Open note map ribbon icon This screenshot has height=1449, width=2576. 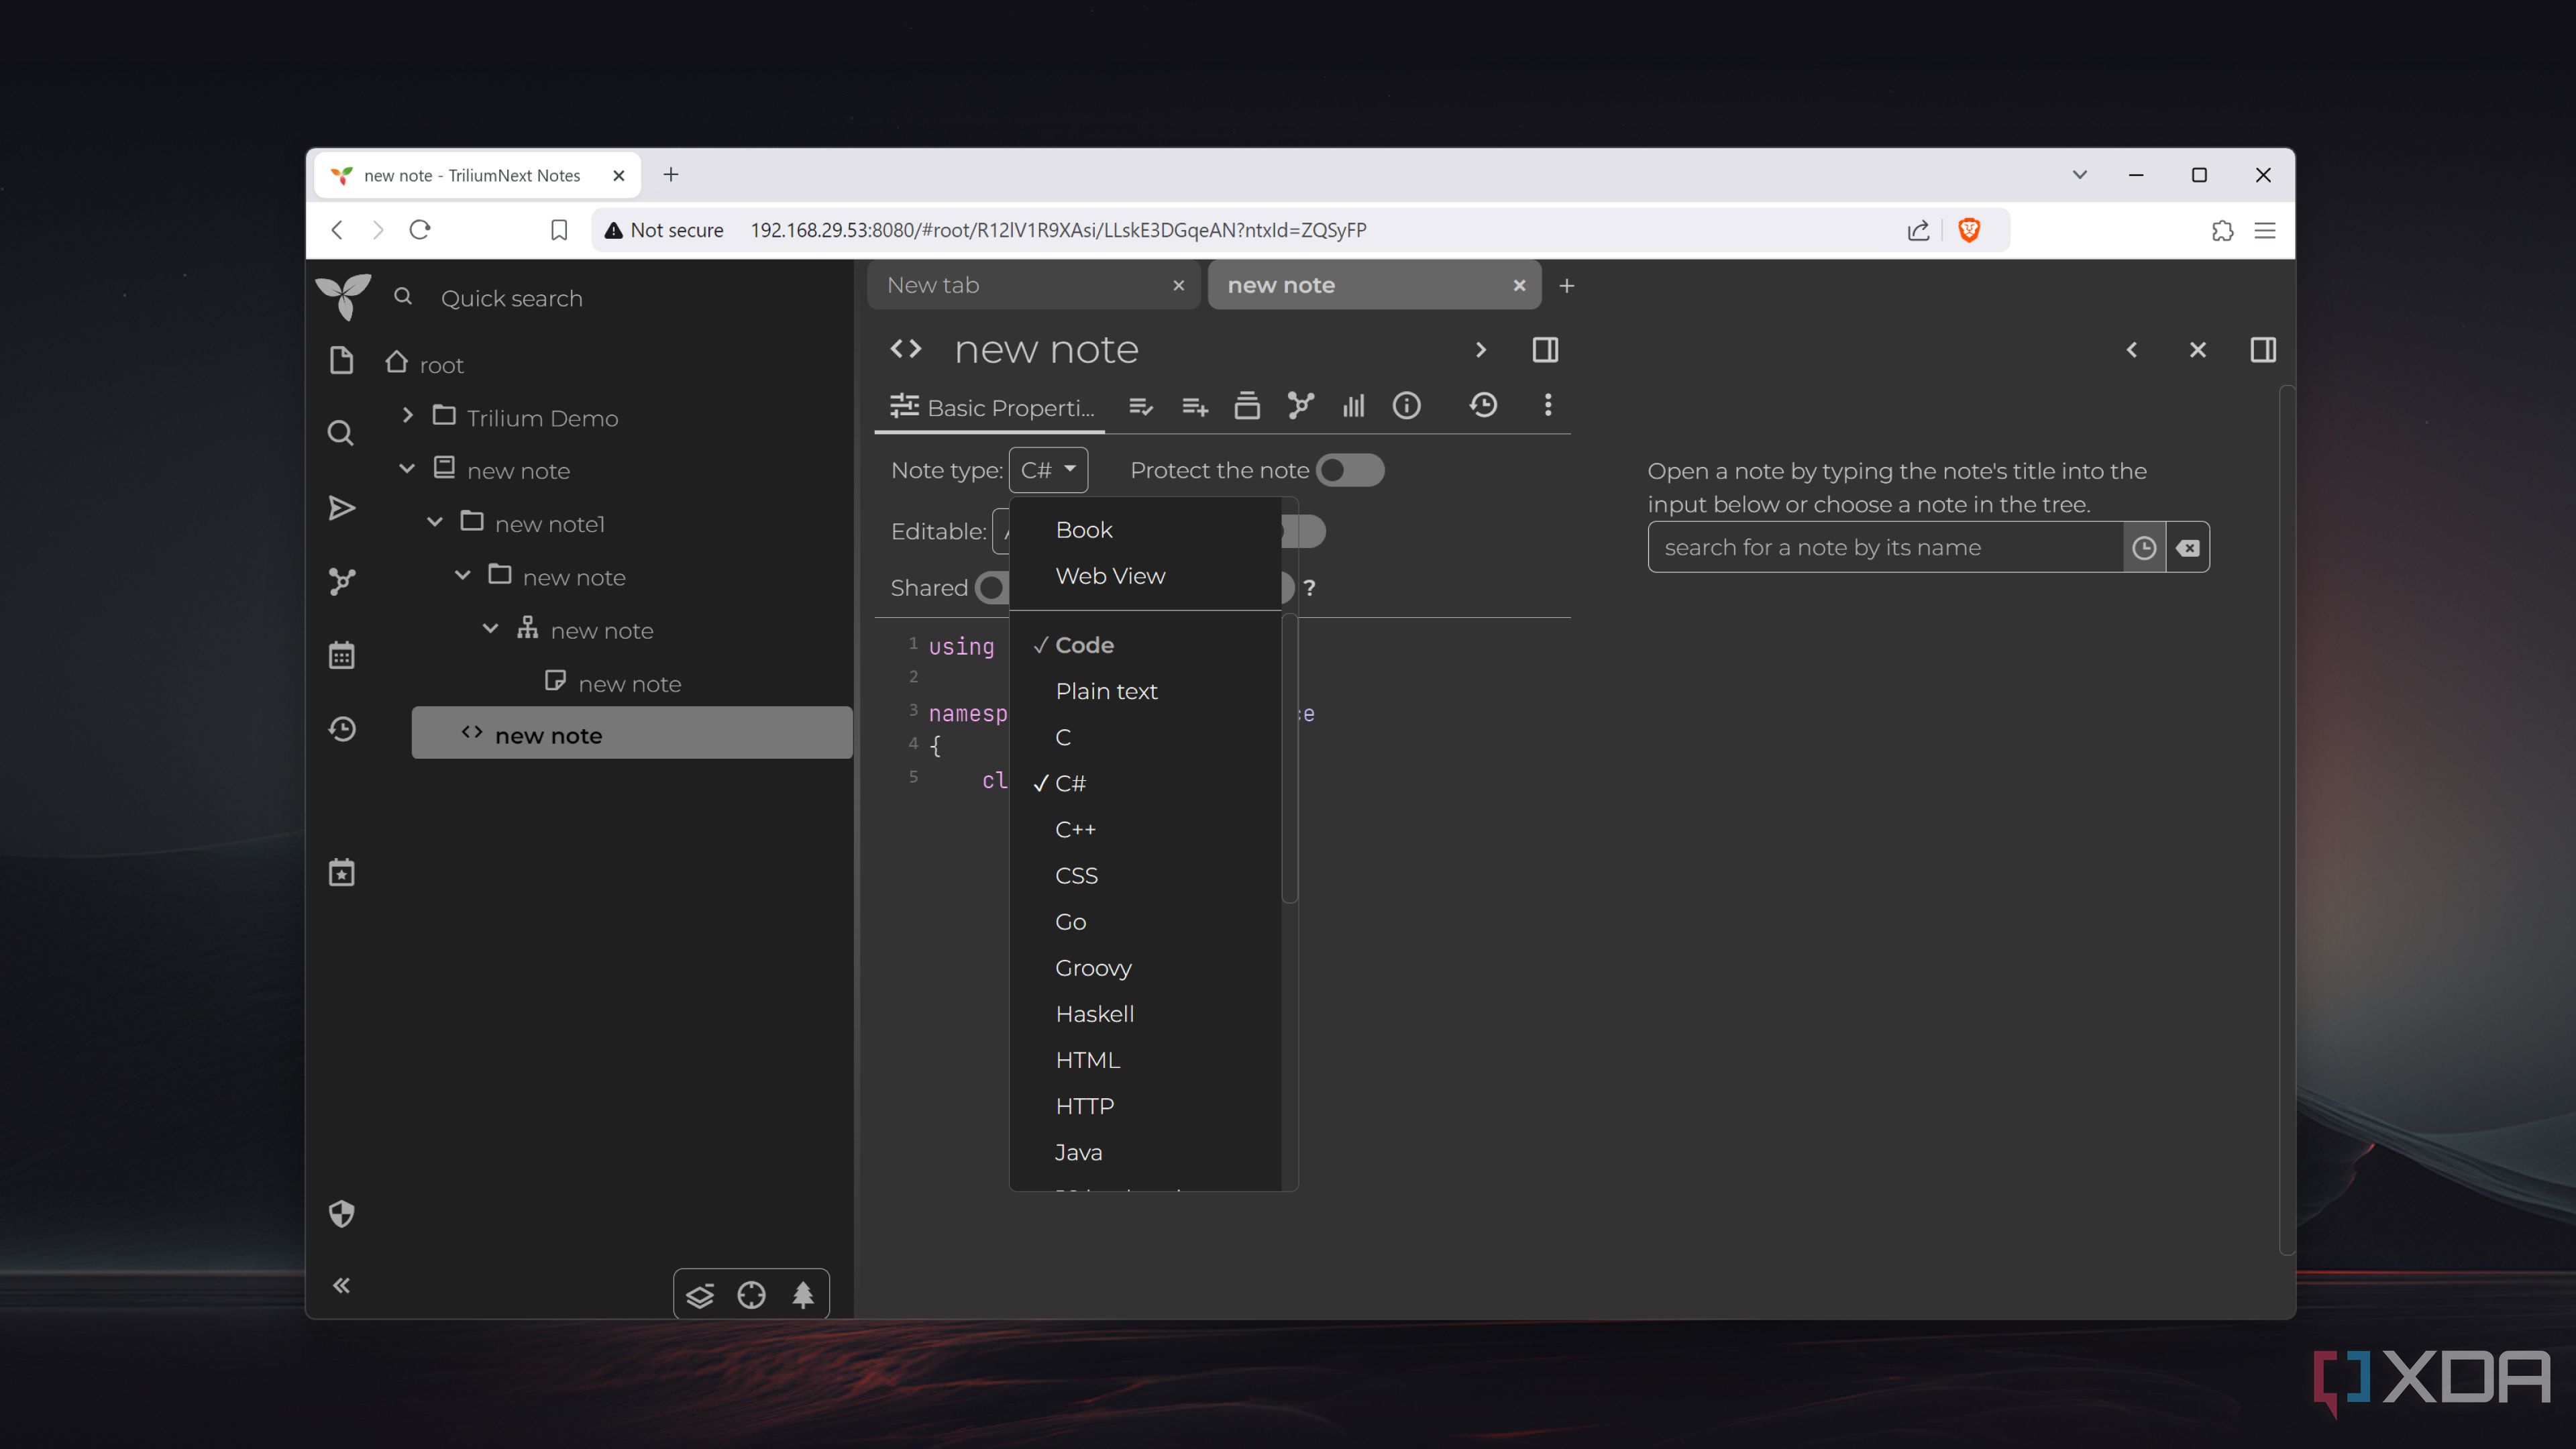click(x=1300, y=405)
